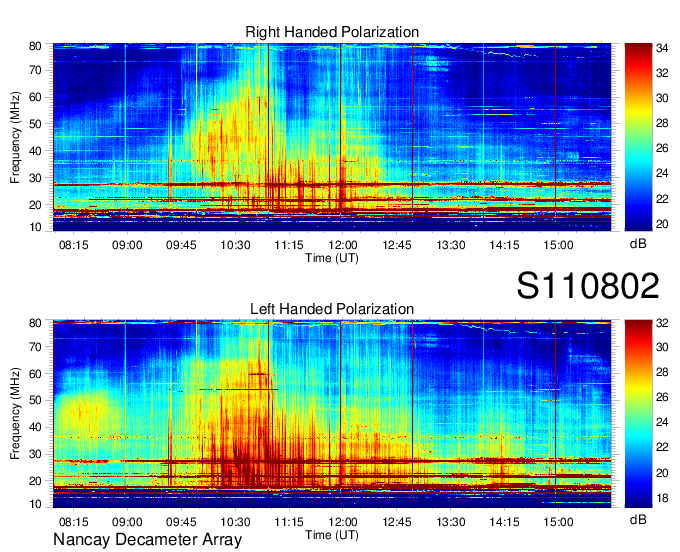Click the 09:00 tick on the left-handed plot

pos(127,522)
